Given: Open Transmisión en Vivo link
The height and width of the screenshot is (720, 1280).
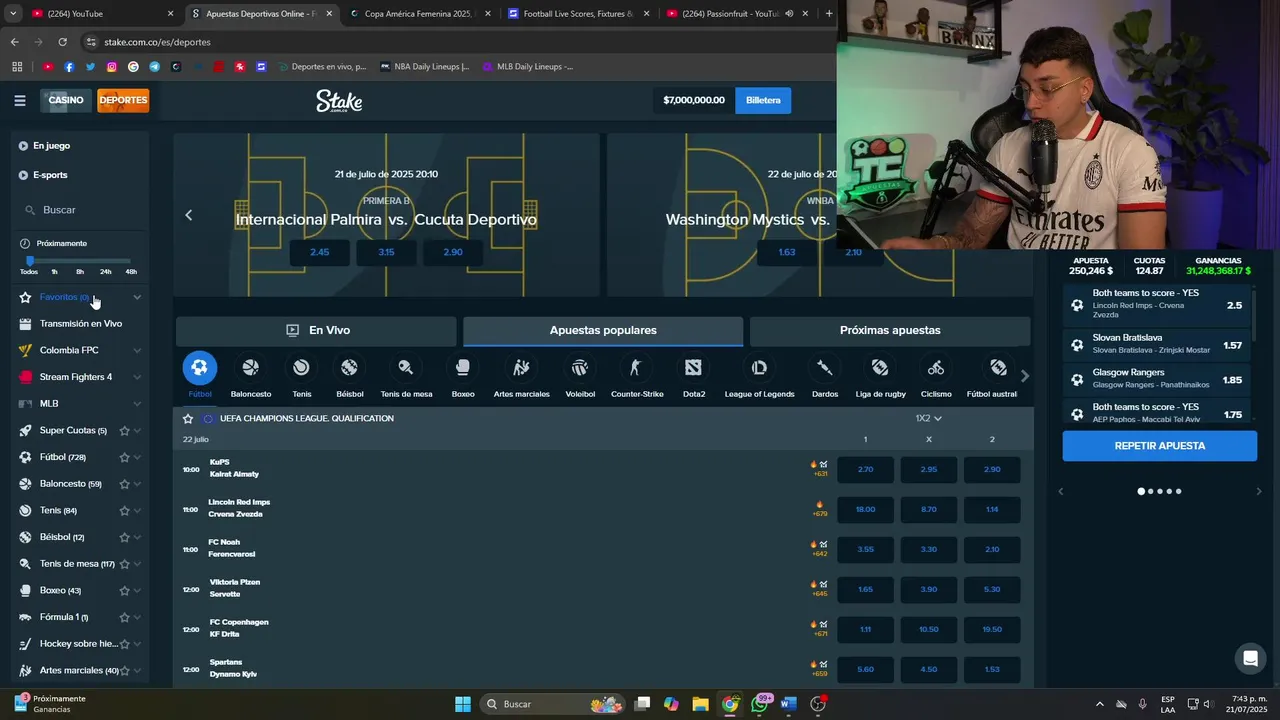Looking at the screenshot, I should pyautogui.click(x=80, y=324).
